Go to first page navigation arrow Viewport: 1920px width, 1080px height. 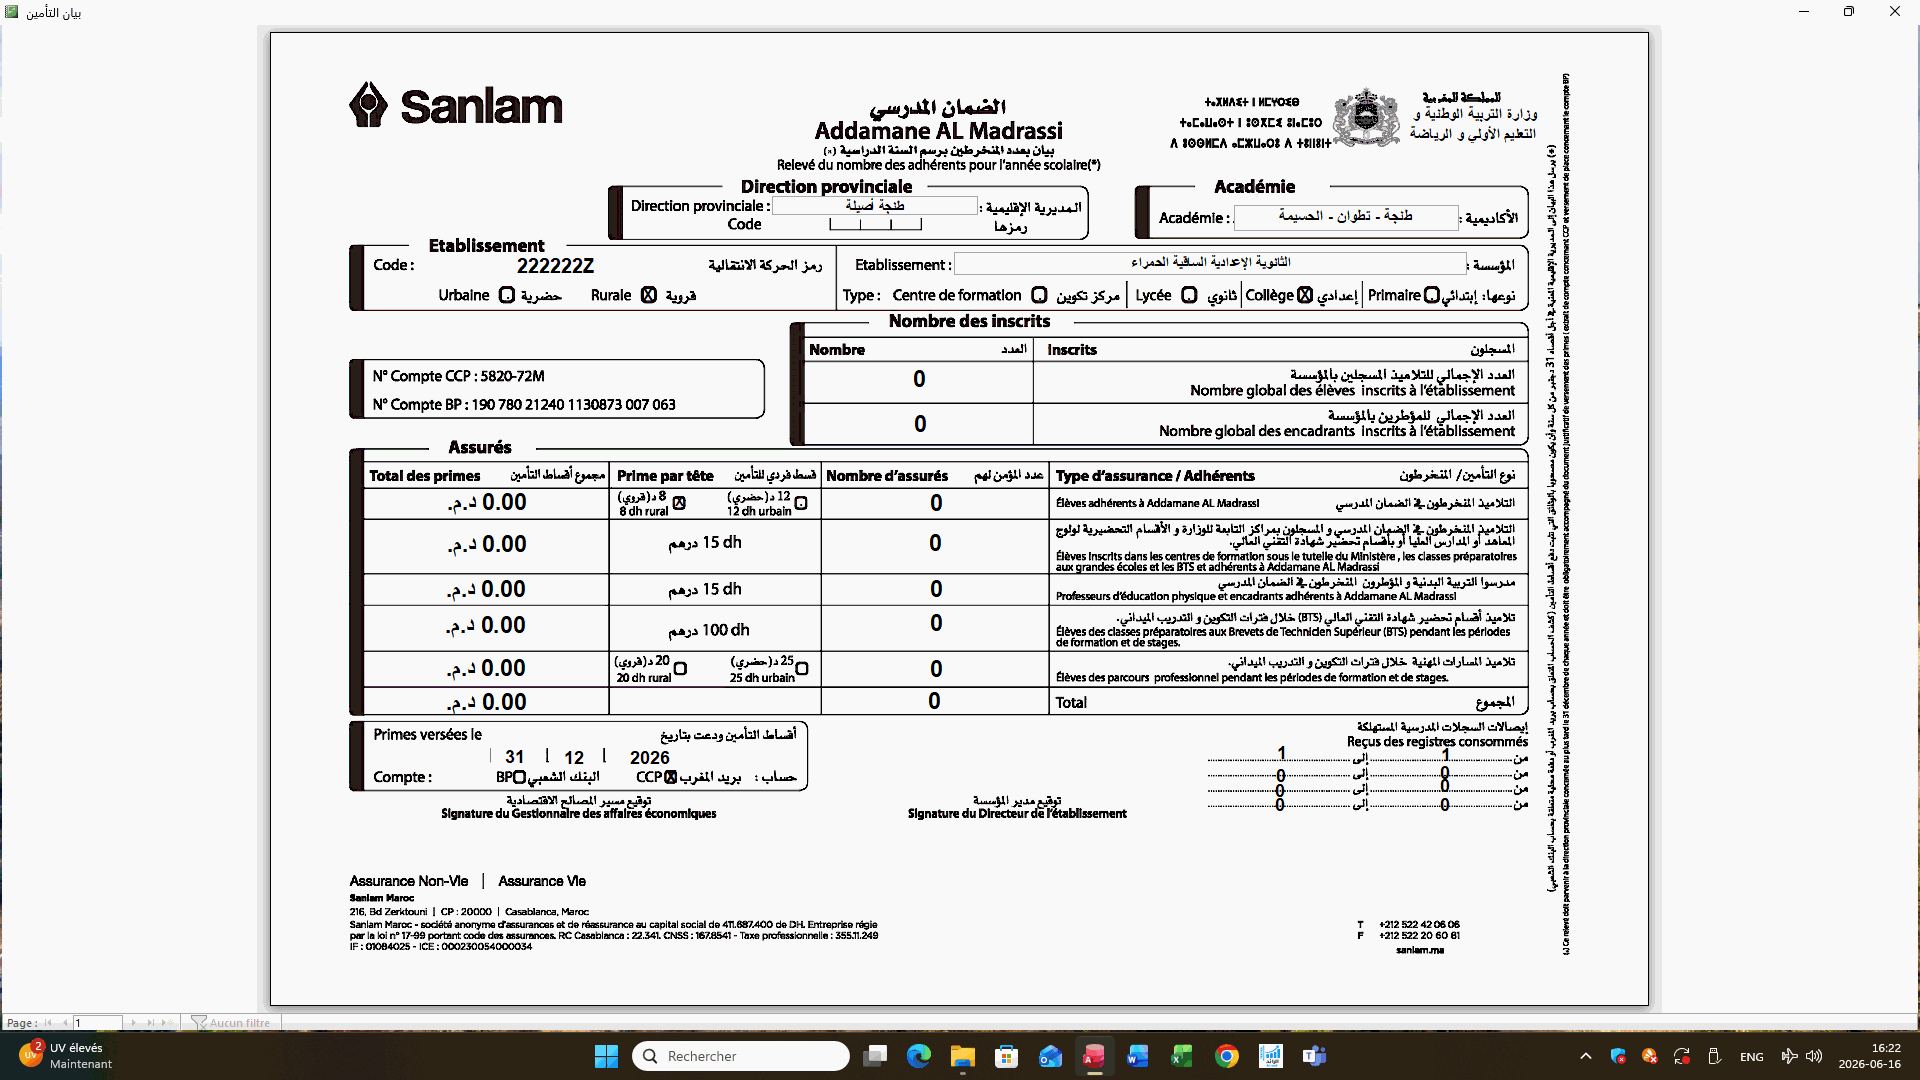(48, 1023)
